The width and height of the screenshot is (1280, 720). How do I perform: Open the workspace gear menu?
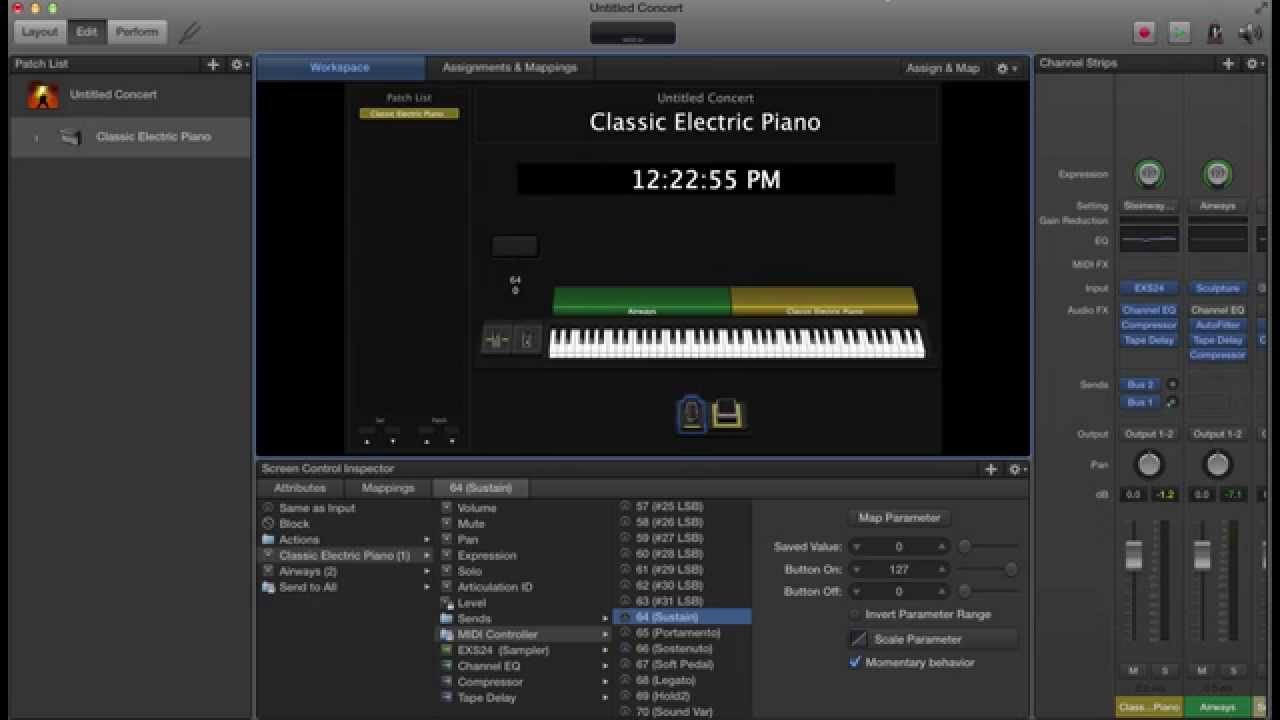(x=1005, y=68)
